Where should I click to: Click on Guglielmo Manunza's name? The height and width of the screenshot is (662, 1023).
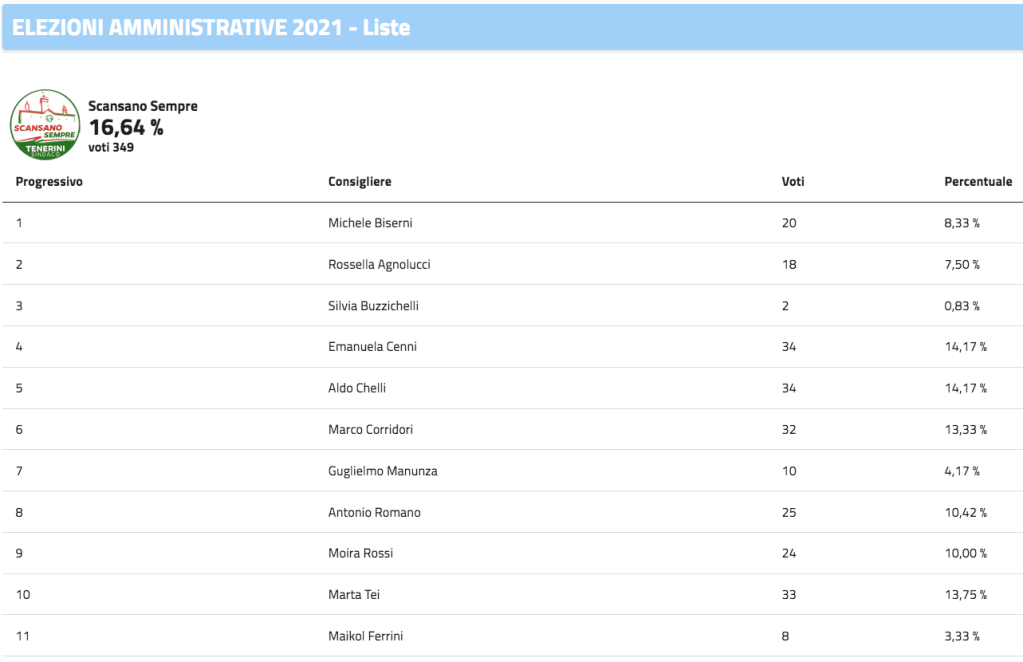[x=382, y=471]
